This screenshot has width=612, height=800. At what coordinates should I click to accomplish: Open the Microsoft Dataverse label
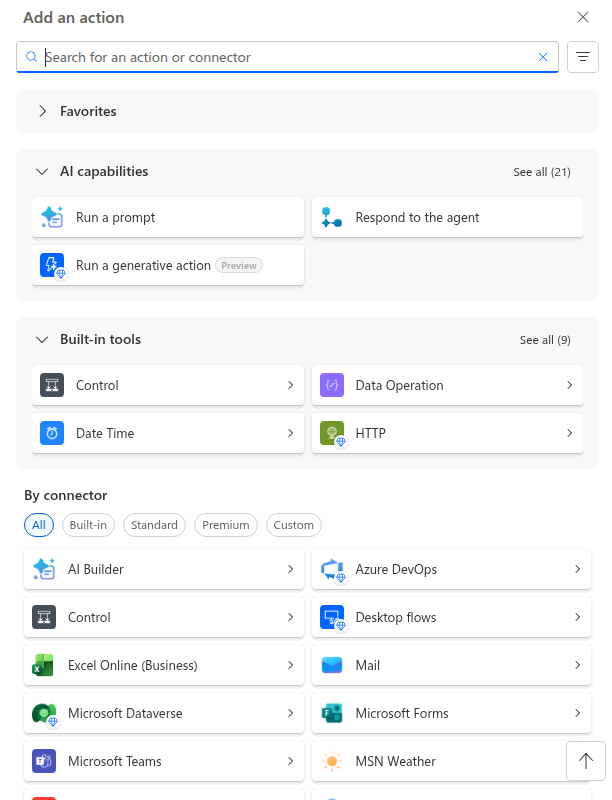[x=125, y=713]
